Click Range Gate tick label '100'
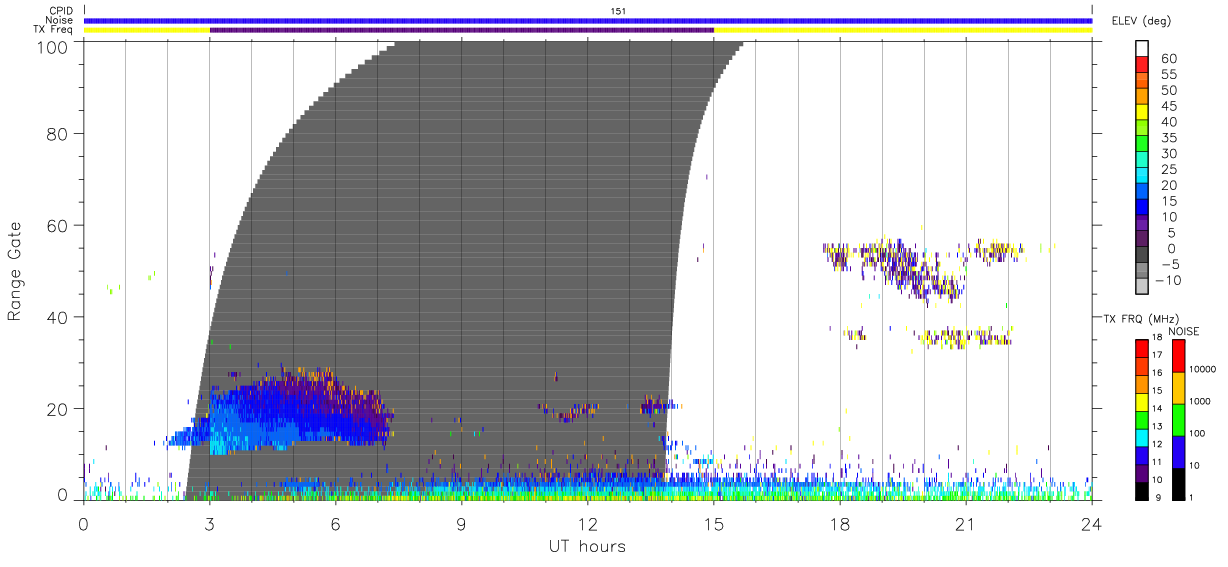This screenshot has height=567, width=1228. point(52,46)
